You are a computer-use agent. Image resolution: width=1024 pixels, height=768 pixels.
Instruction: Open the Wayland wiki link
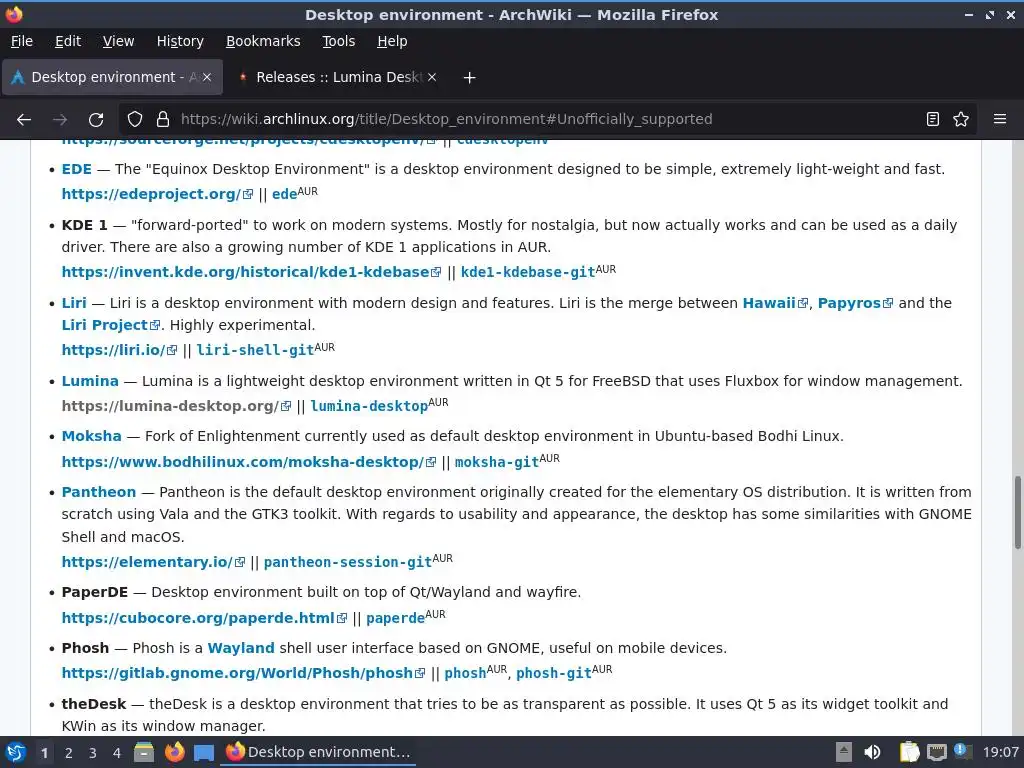tap(241, 648)
